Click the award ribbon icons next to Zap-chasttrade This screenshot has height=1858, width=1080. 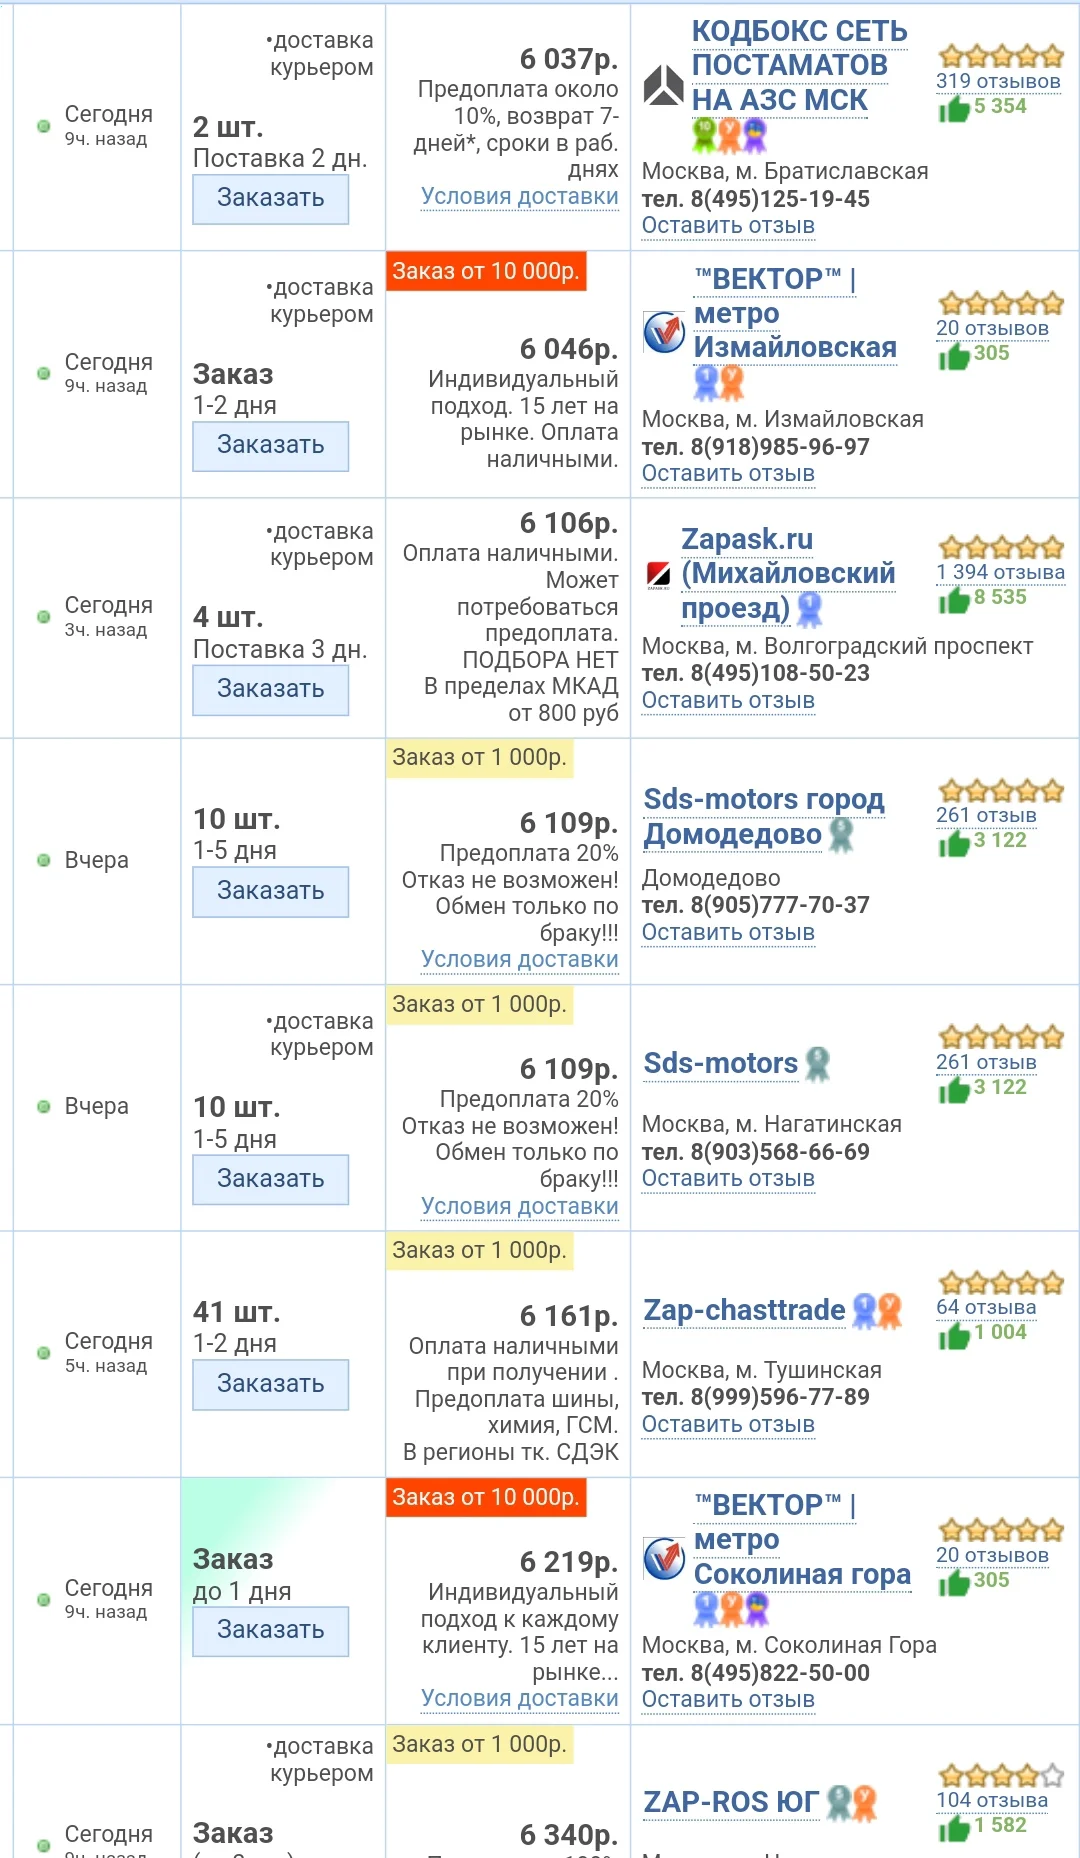point(877,1311)
